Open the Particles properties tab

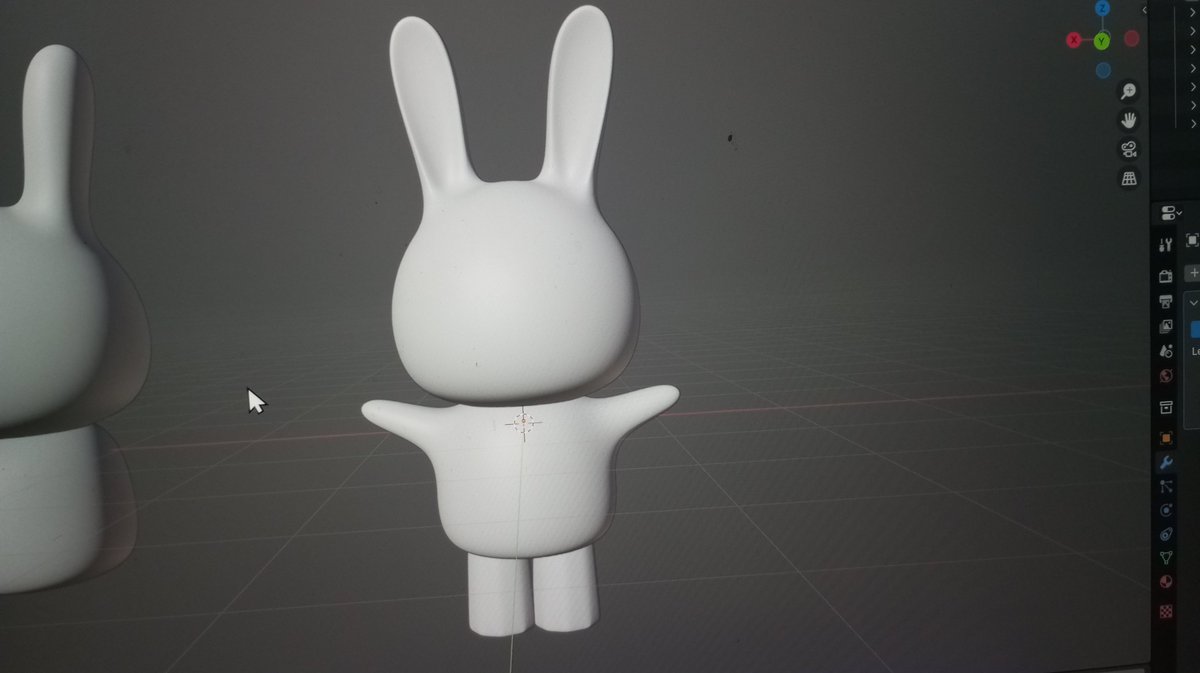coord(1165,487)
